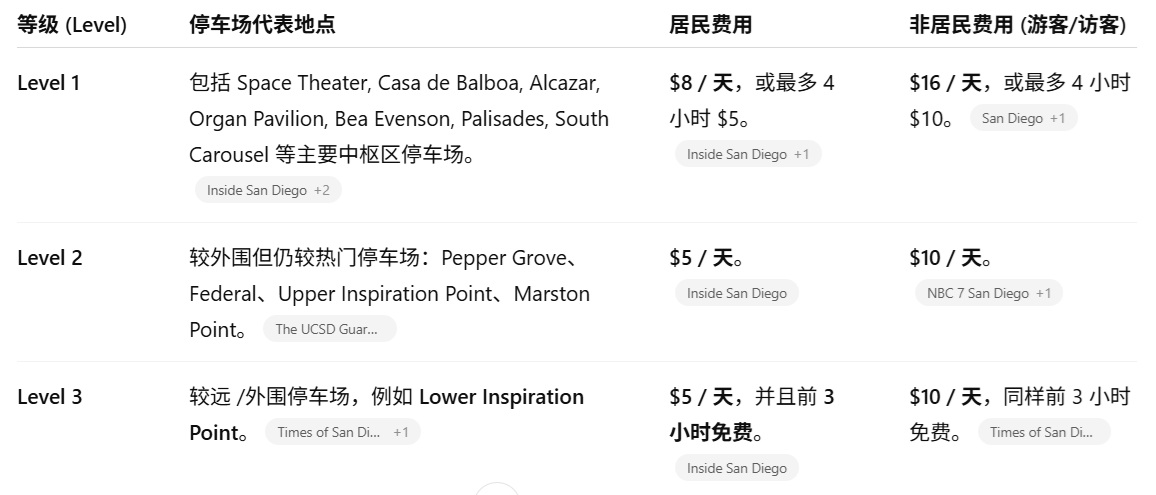The height and width of the screenshot is (495, 1156).
Task: Select the Level 3 row label
Action: (x=49, y=397)
